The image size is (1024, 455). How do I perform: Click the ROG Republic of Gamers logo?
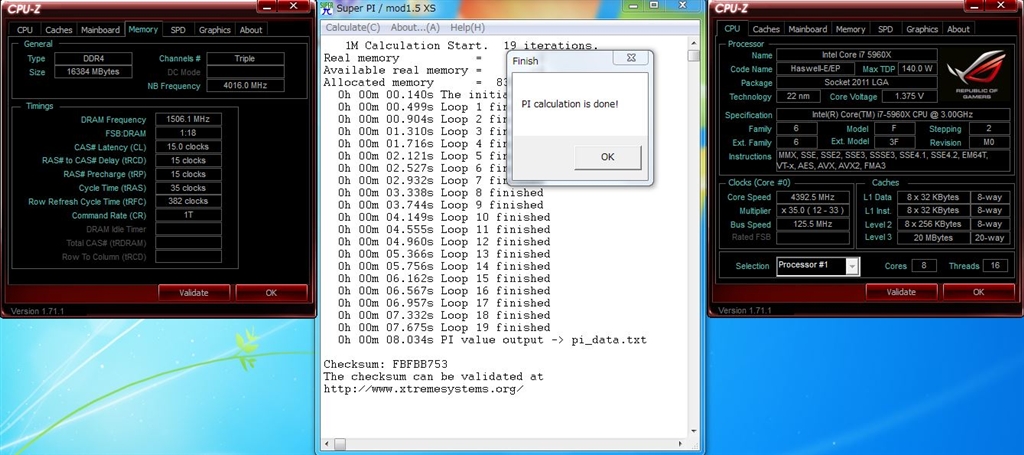coord(976,74)
